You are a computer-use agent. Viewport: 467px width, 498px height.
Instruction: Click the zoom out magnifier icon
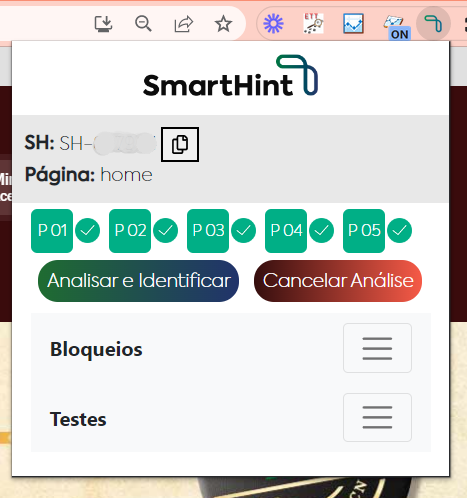[143, 24]
